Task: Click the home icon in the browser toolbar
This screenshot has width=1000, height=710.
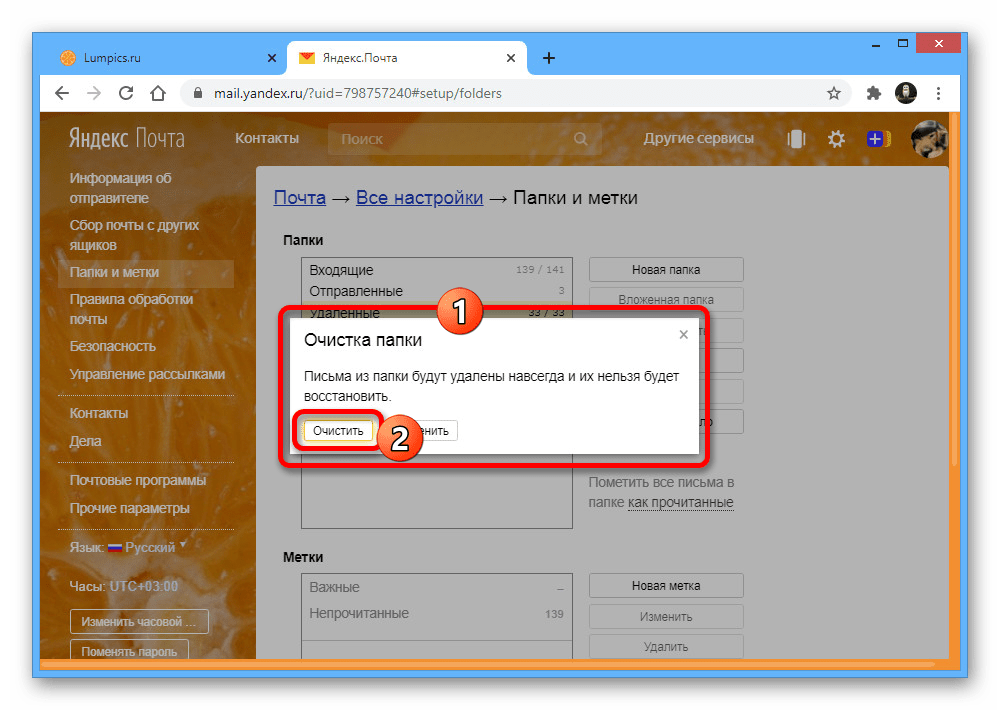Action: (x=158, y=92)
